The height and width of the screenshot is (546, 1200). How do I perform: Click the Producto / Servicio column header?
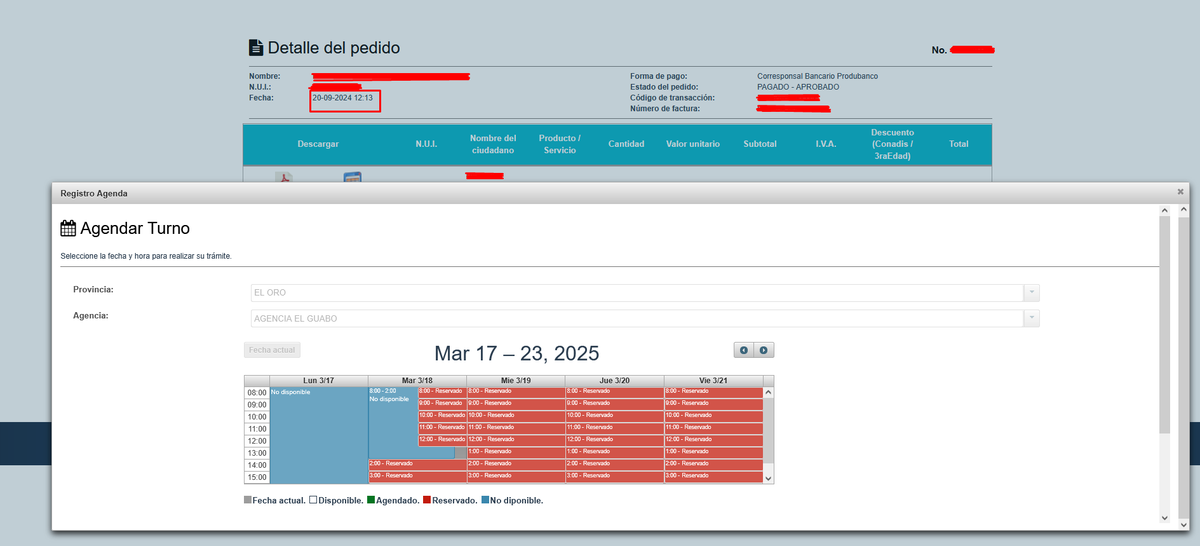coord(559,144)
